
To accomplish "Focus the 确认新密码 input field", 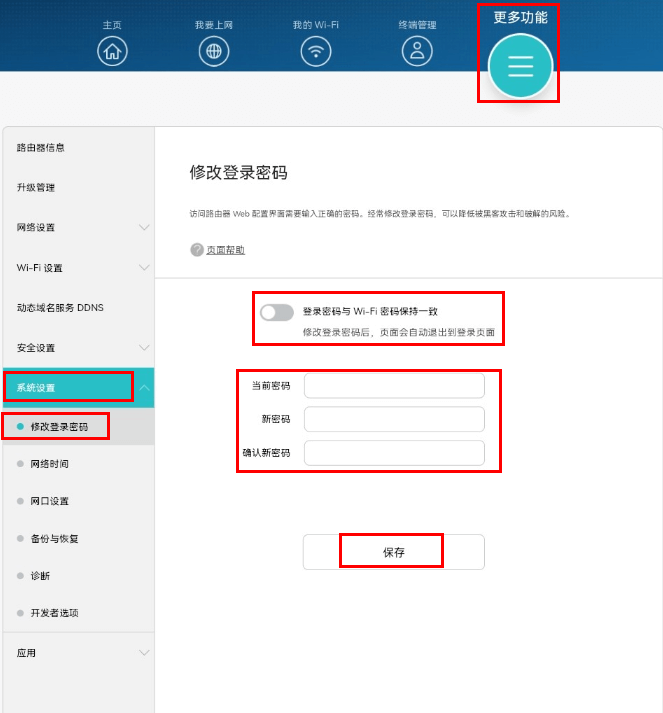I will tap(394, 453).
